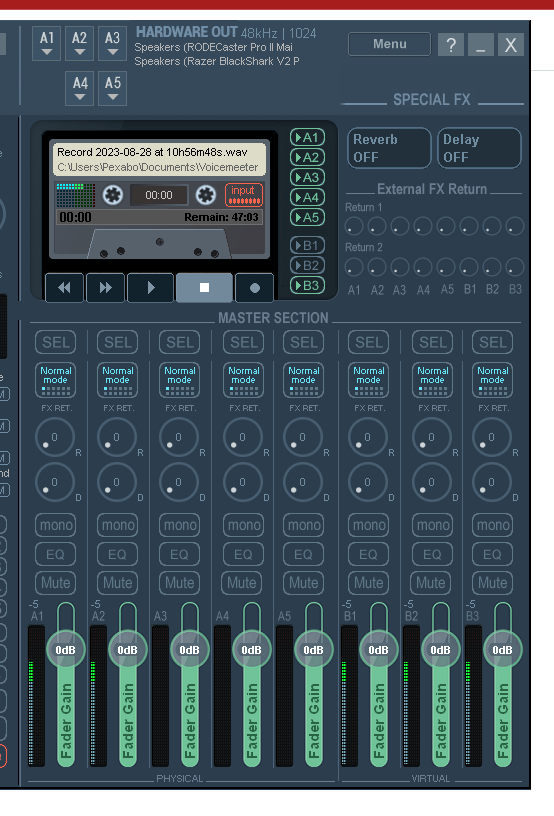
Task: Enable mono on the A4 bus
Action: coord(243,525)
